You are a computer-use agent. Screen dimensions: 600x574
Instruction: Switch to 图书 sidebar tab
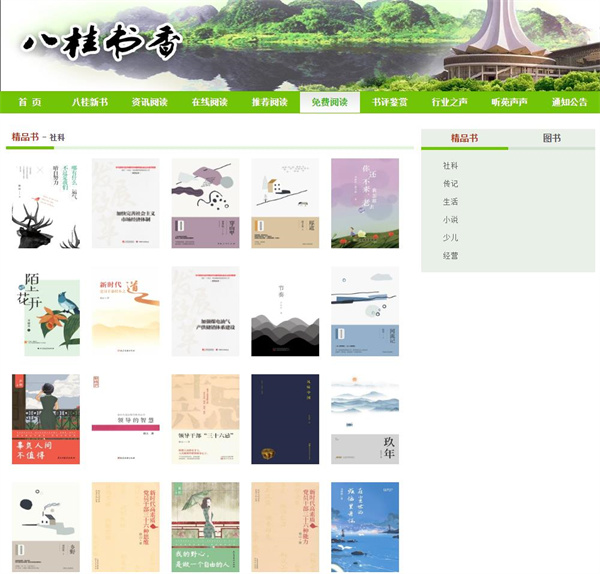click(551, 139)
